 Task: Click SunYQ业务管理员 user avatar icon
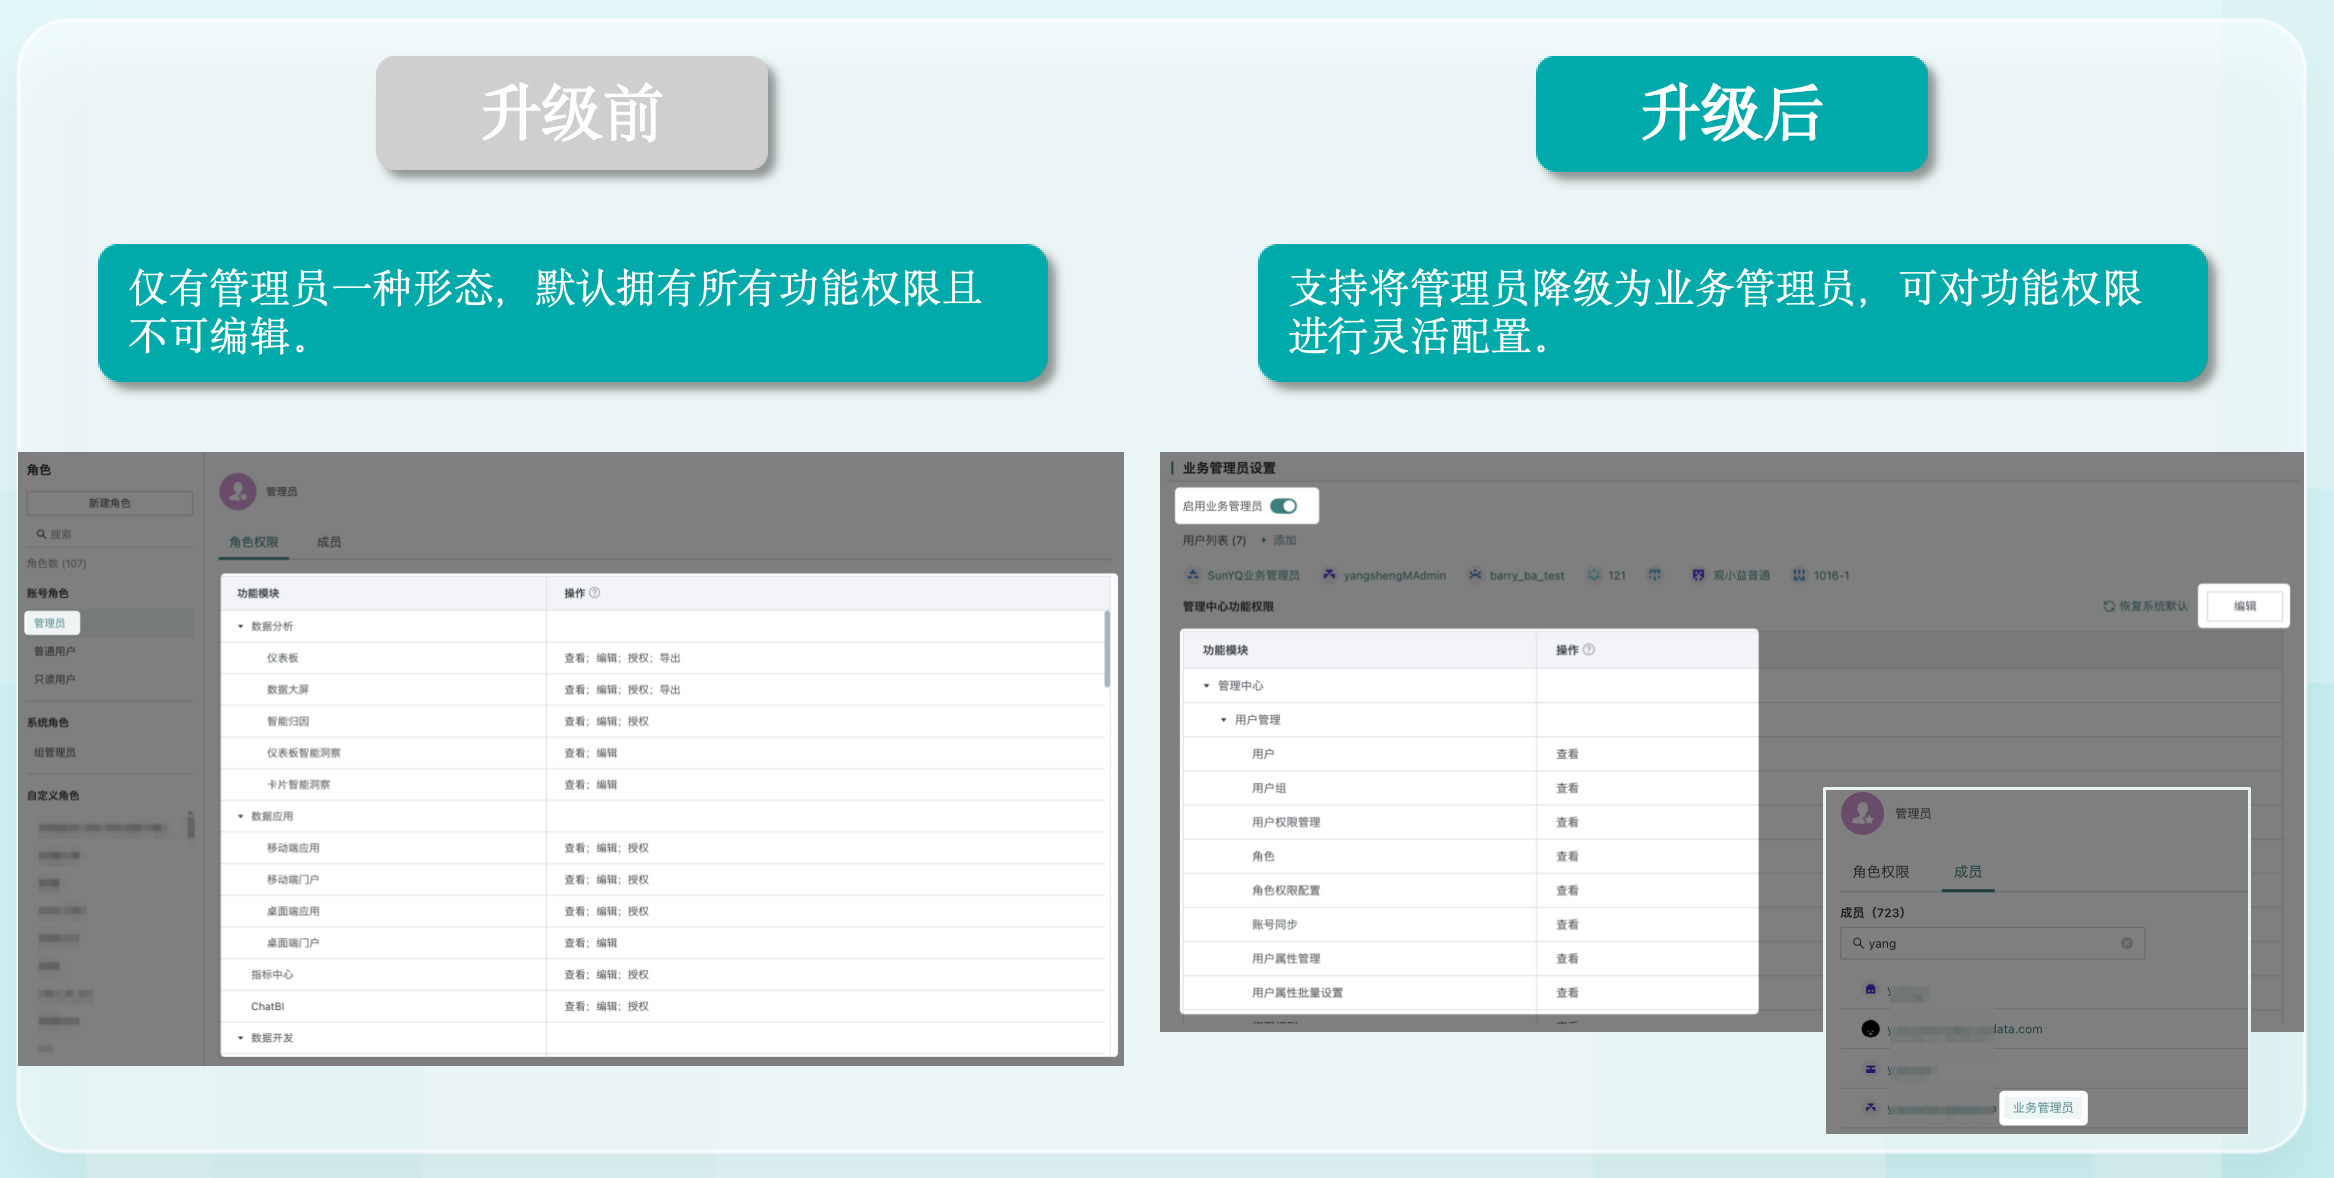tap(1192, 575)
